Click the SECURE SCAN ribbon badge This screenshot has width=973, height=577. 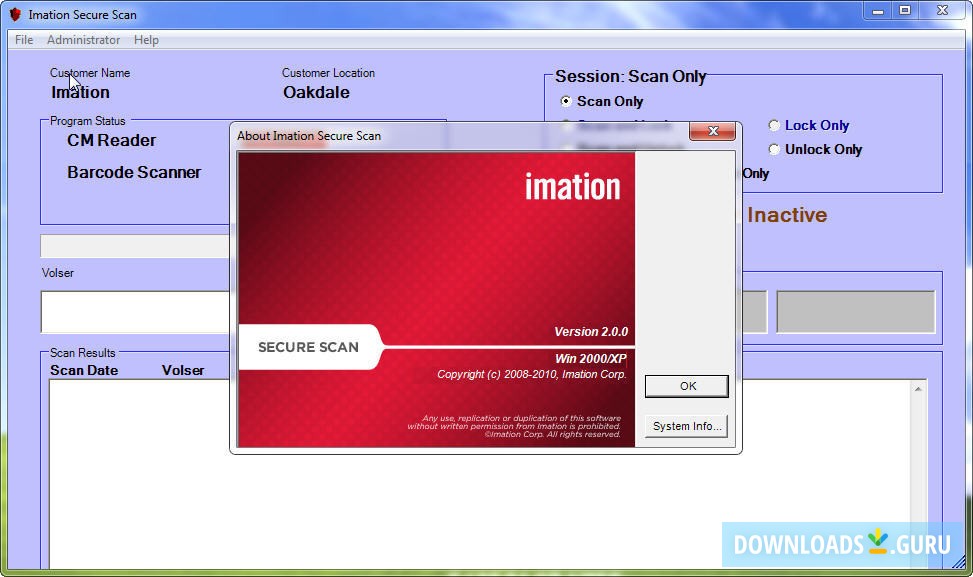[311, 347]
